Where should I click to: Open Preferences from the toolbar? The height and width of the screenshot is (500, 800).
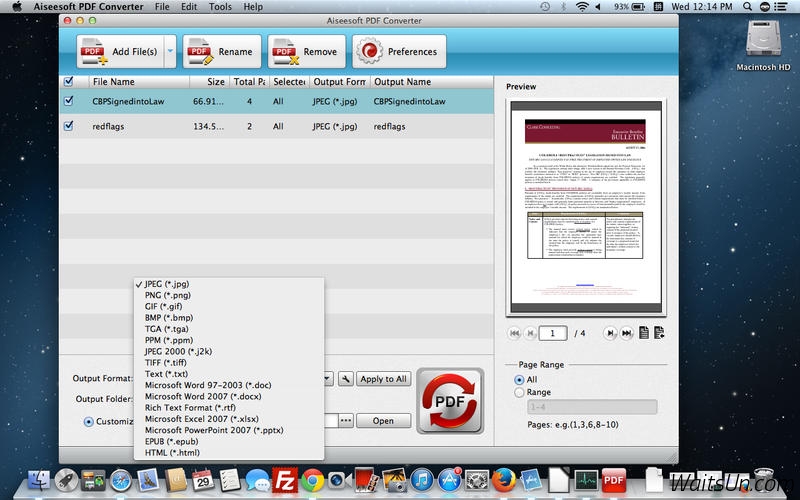399,52
